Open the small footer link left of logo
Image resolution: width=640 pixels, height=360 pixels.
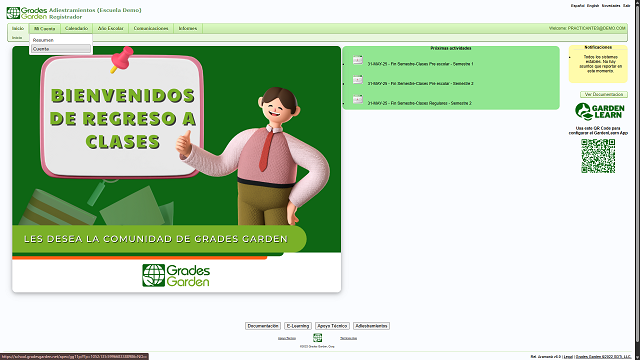pyautogui.click(x=287, y=338)
